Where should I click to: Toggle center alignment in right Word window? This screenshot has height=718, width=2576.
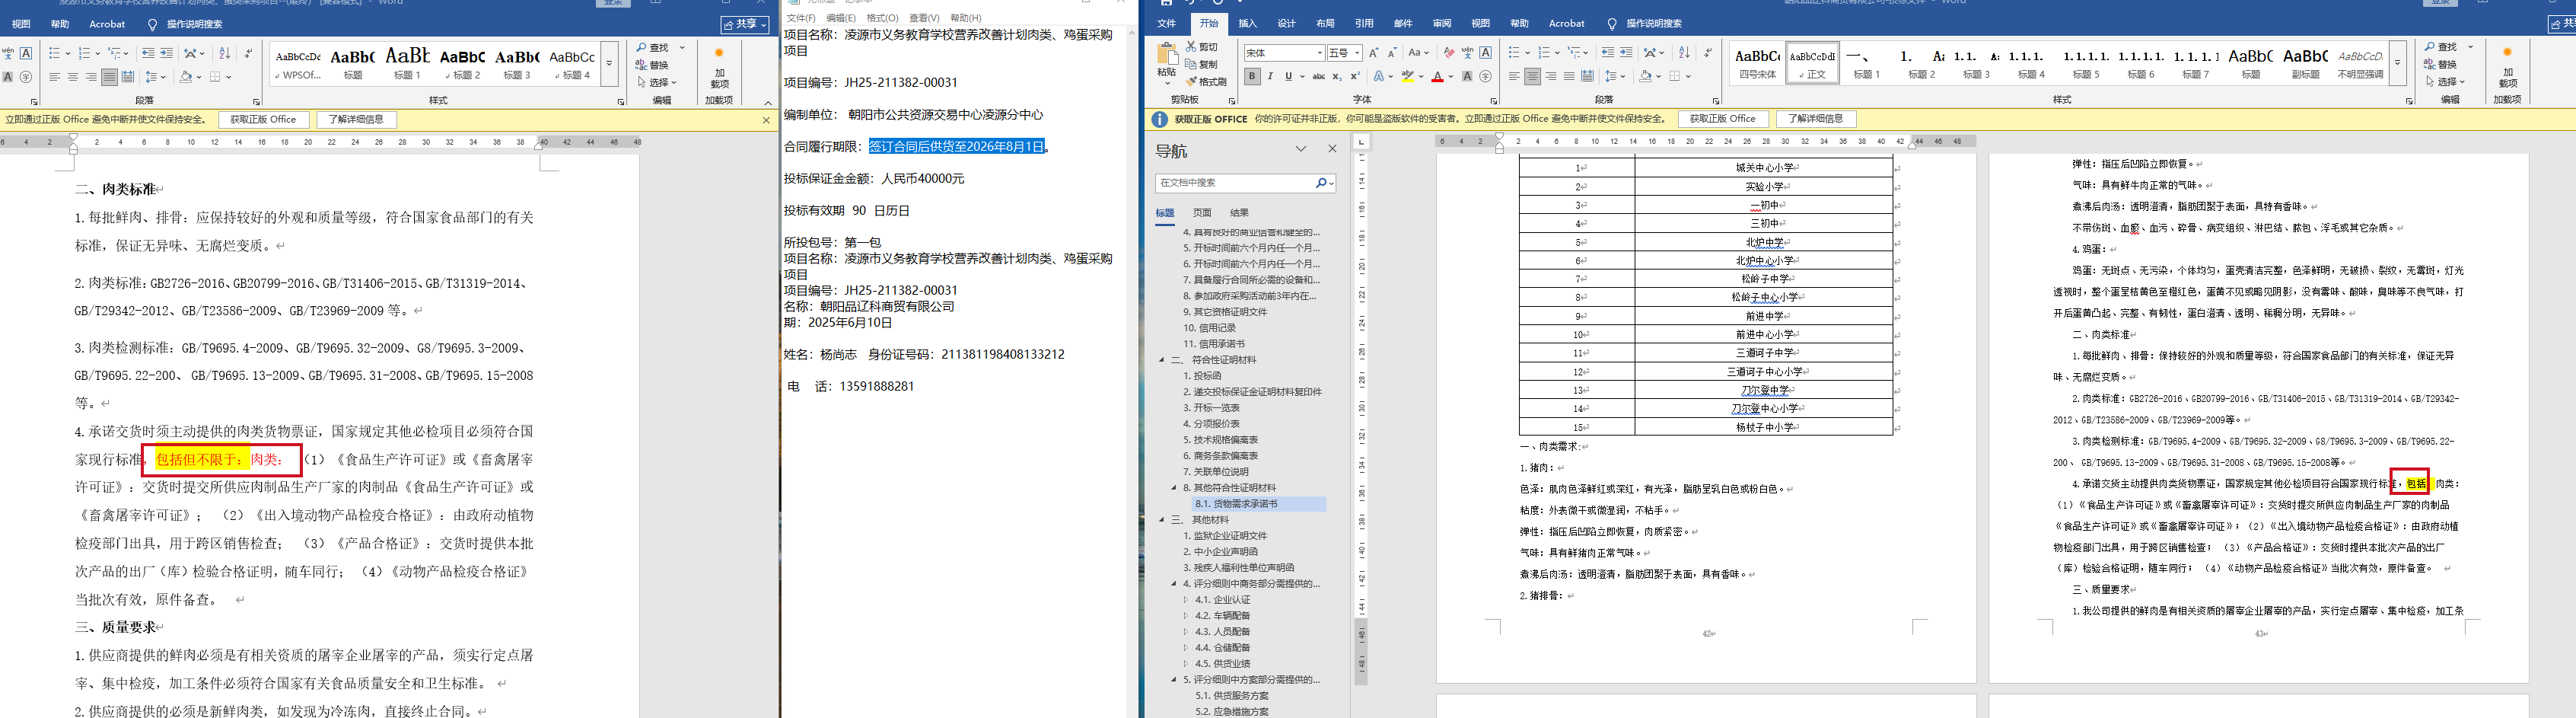[1532, 76]
